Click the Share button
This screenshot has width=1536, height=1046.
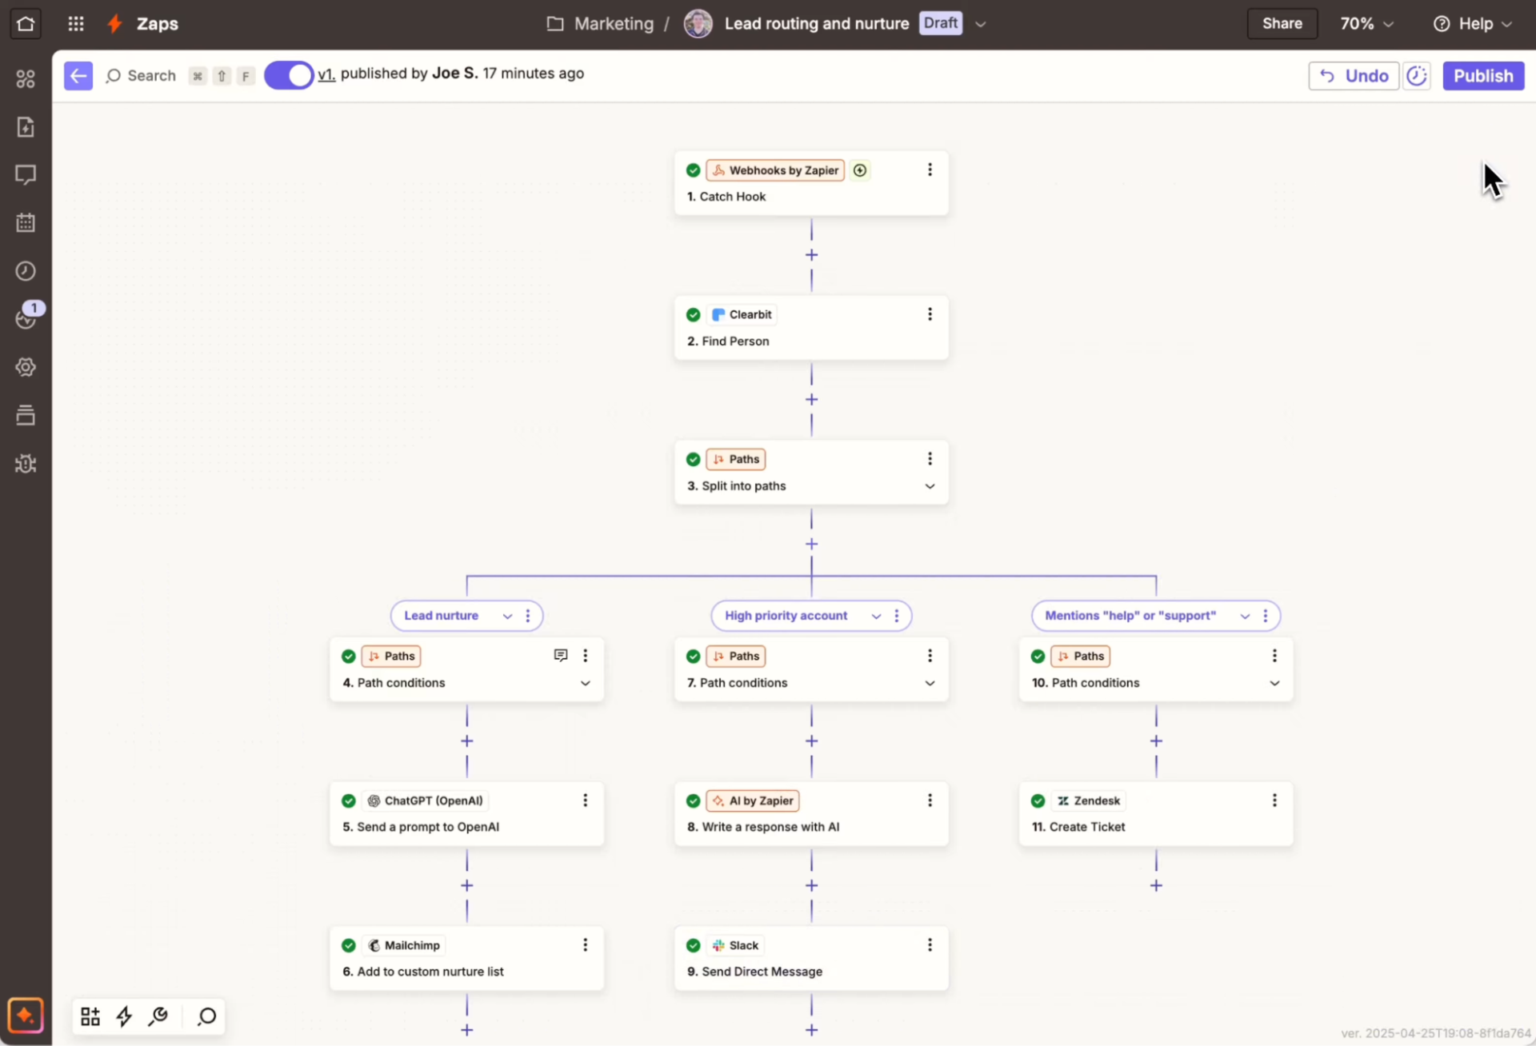point(1282,23)
